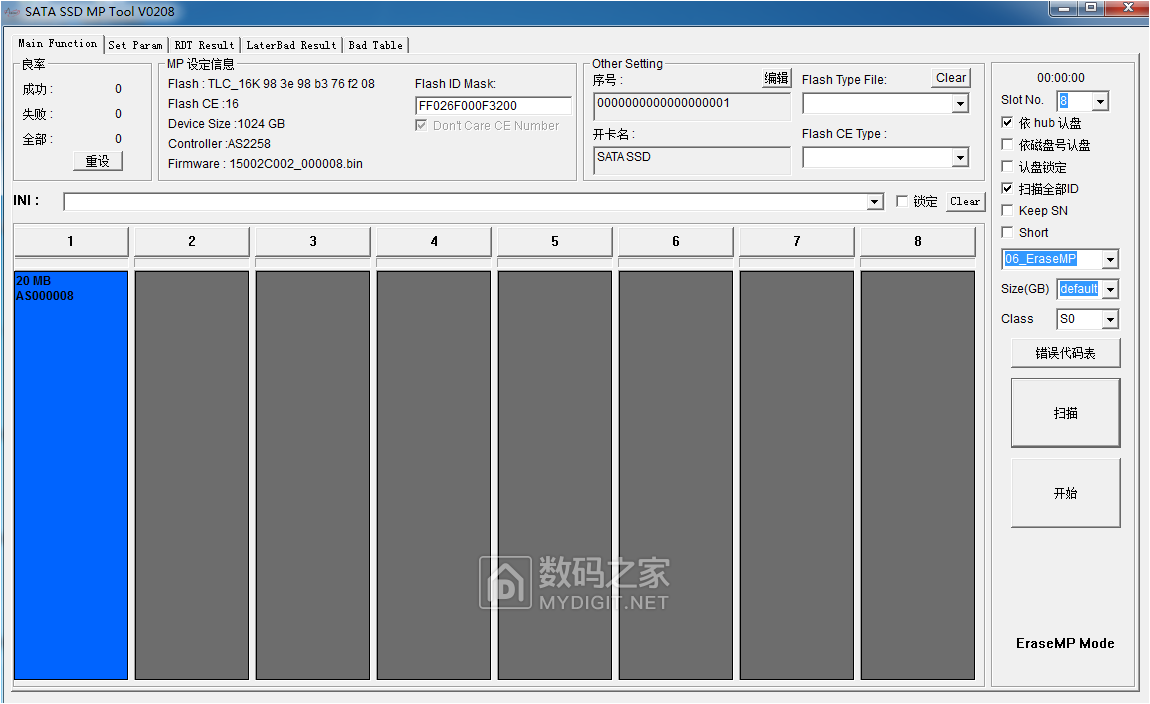This screenshot has height=704, width=1150.
Task: Select the blue slot 1 AS000008 panel
Action: [71, 475]
